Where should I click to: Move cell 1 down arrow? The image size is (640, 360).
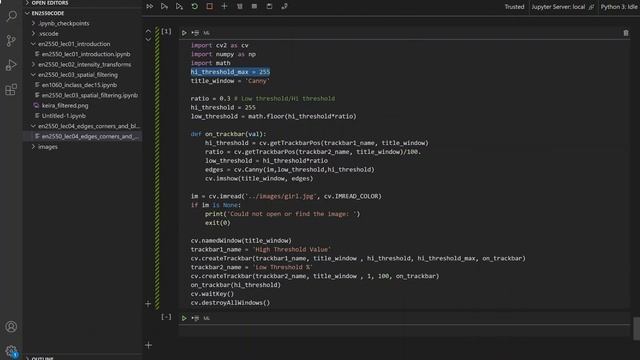(x=148, y=40)
